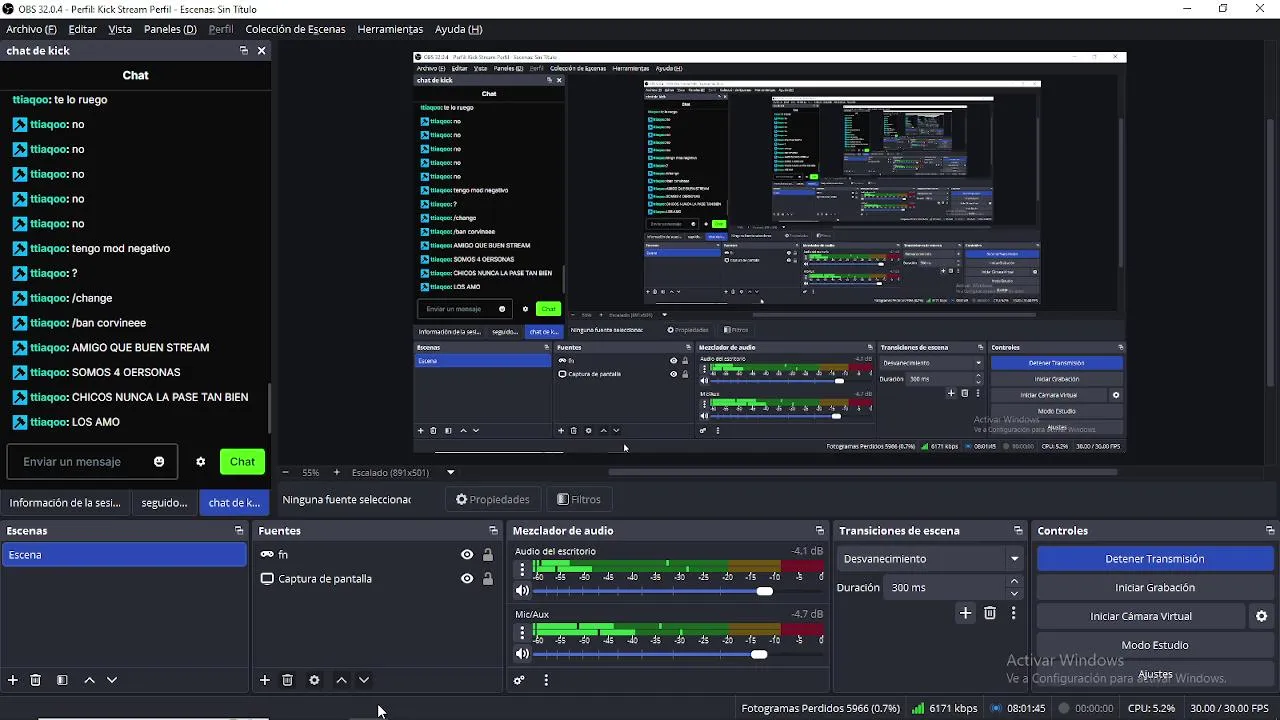Image resolution: width=1280 pixels, height=720 pixels.
Task: Close the chat de kick dock
Action: pyautogui.click(x=262, y=50)
